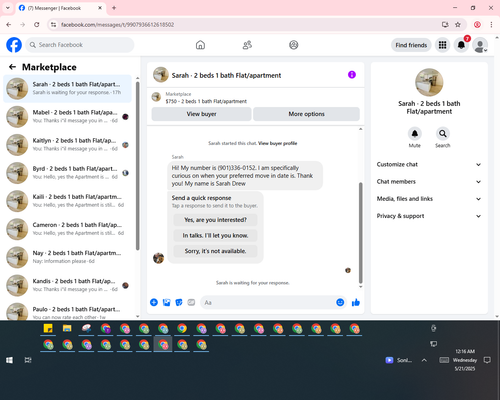Click the View buyer button
The image size is (500, 400).
click(201, 114)
